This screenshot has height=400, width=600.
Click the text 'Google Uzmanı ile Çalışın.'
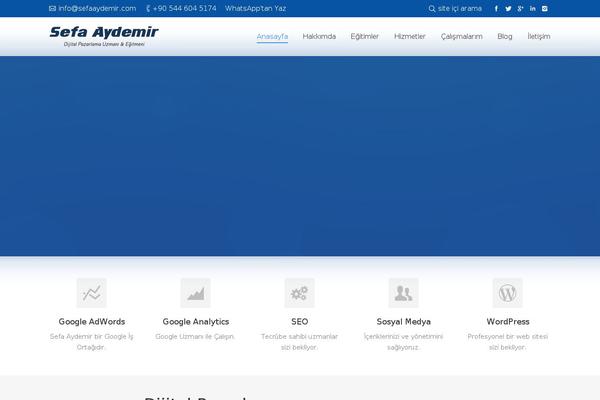(195, 336)
